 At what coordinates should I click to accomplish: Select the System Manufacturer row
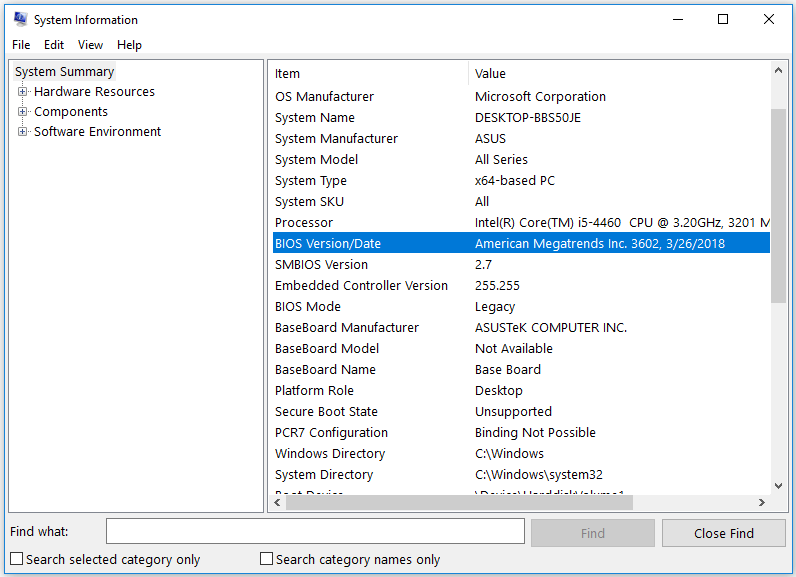521,139
